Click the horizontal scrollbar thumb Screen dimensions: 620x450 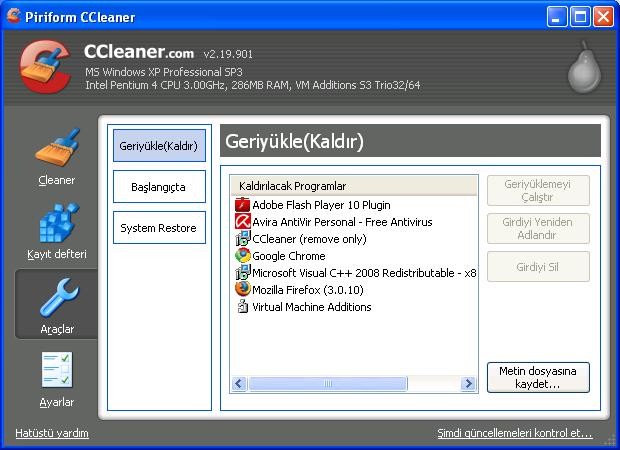(328, 383)
